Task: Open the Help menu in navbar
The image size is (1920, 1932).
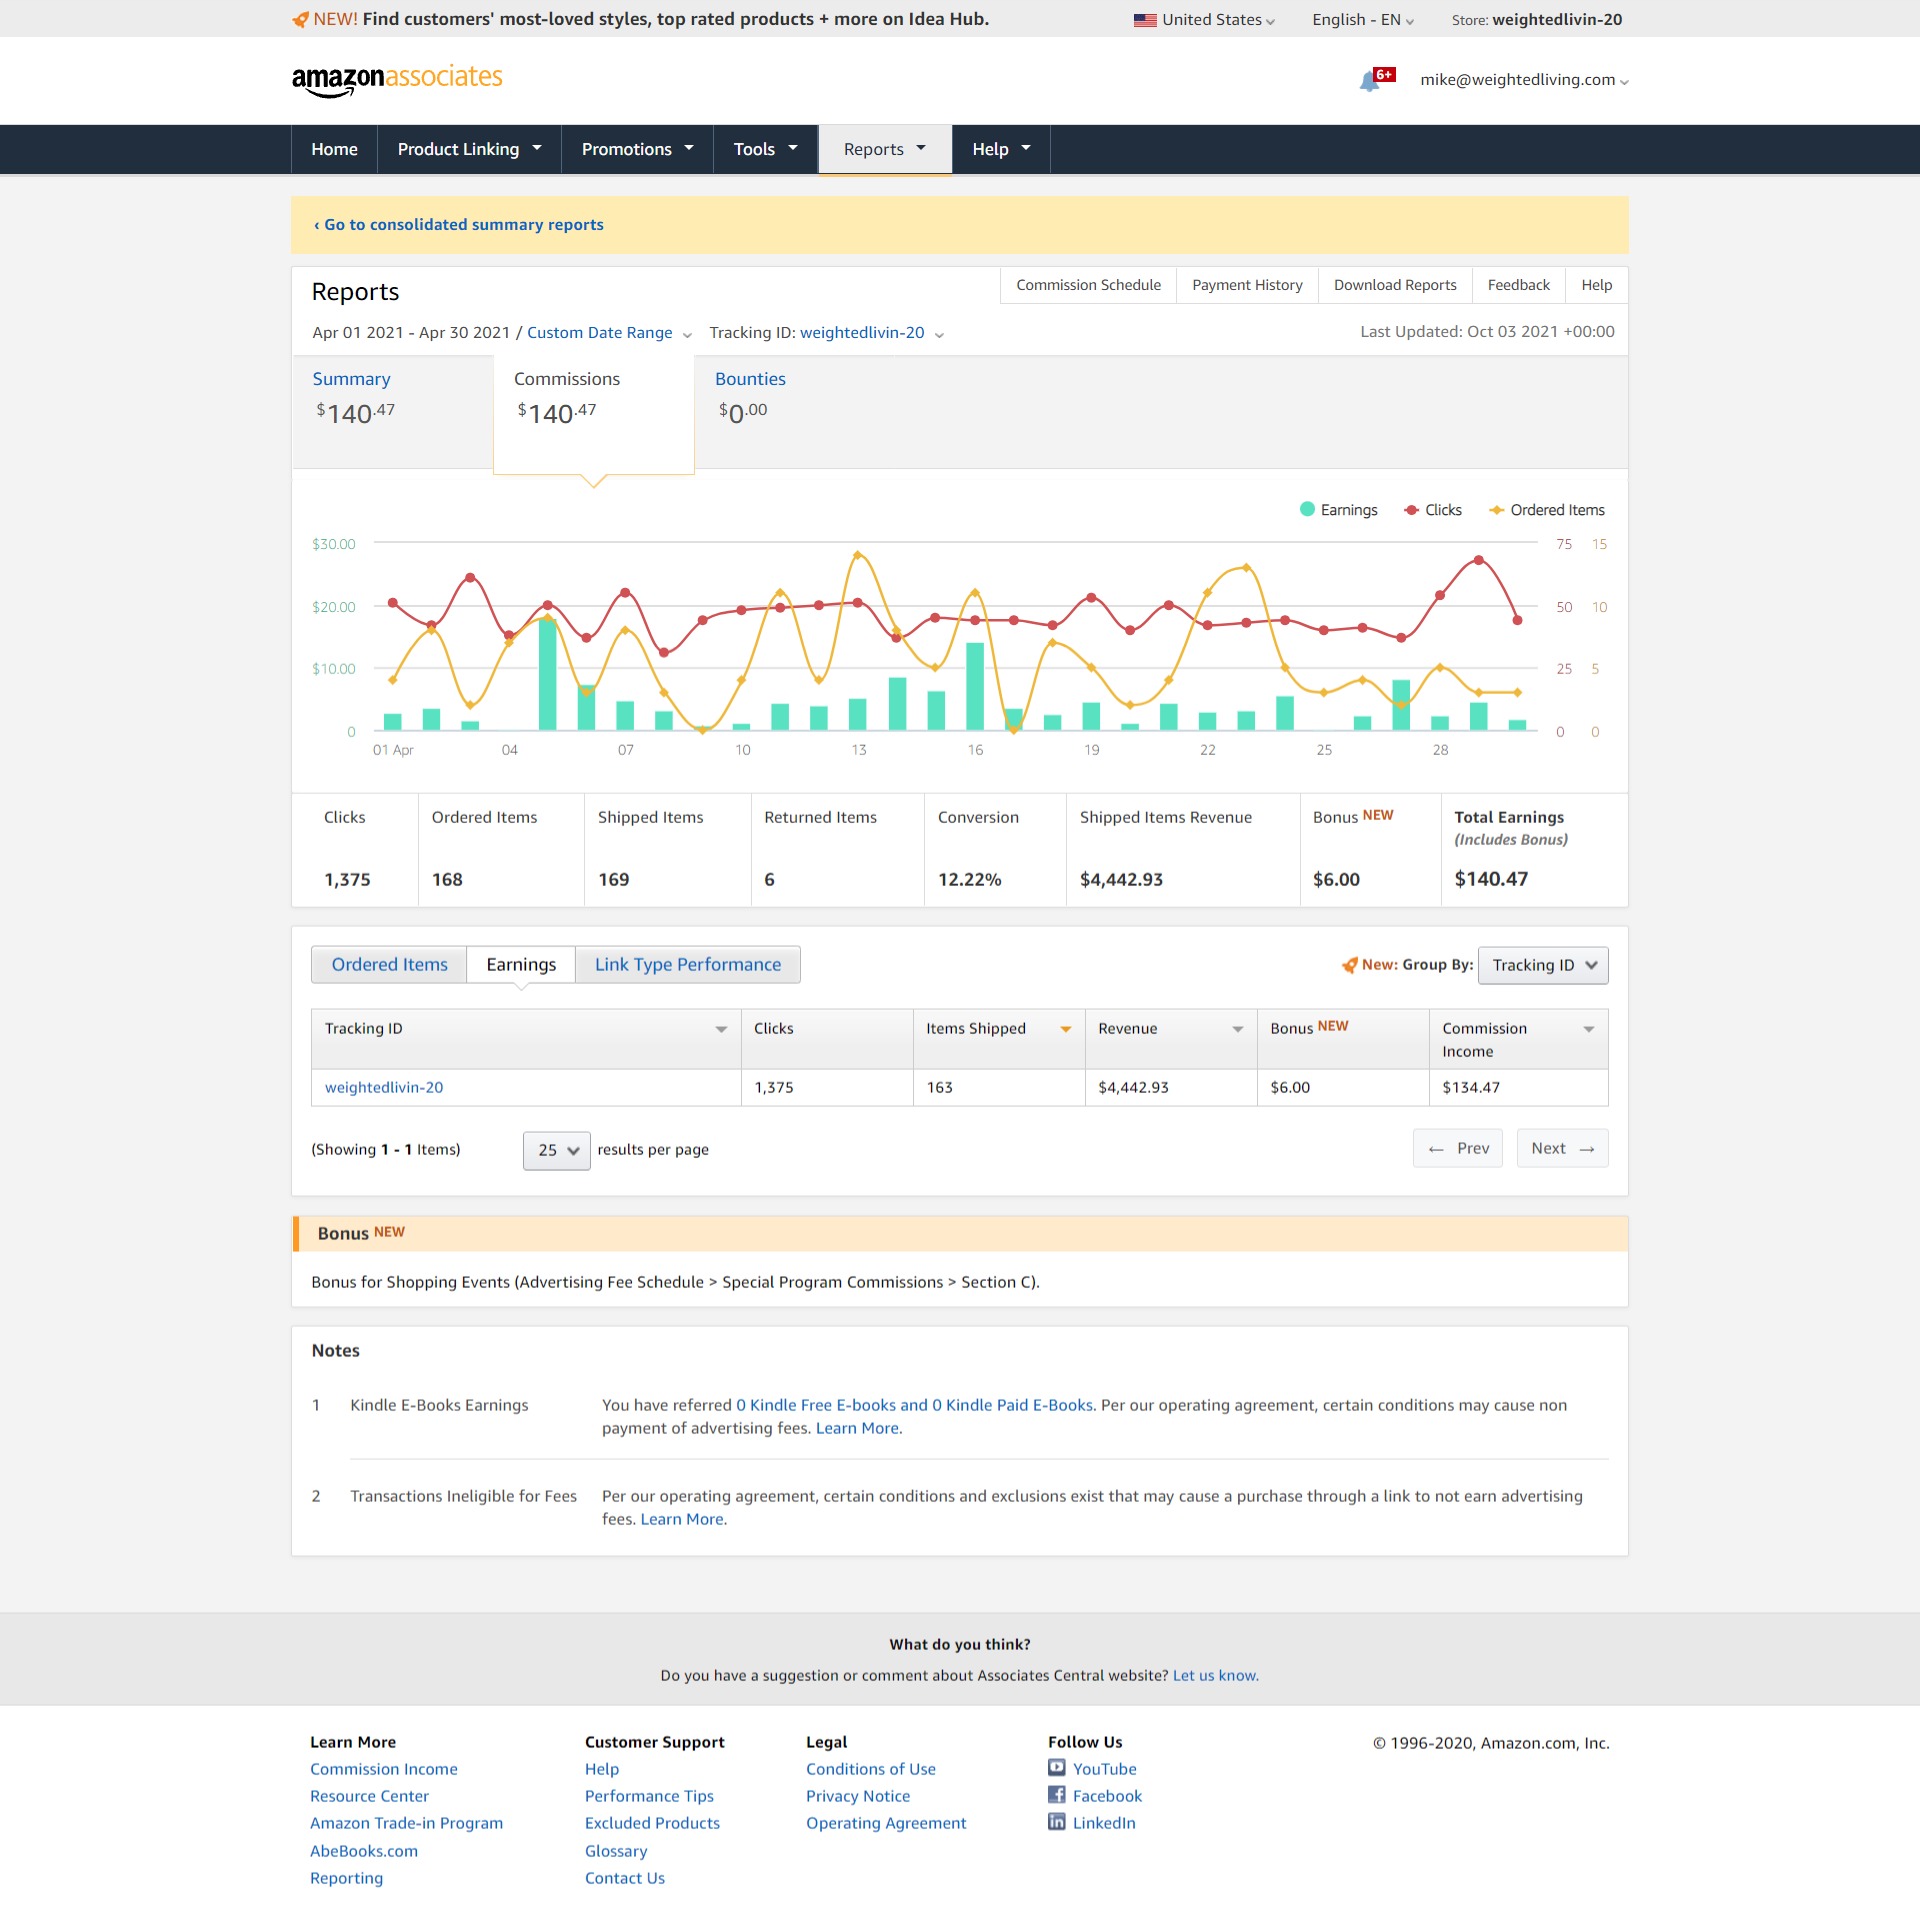Action: pyautogui.click(x=1001, y=149)
